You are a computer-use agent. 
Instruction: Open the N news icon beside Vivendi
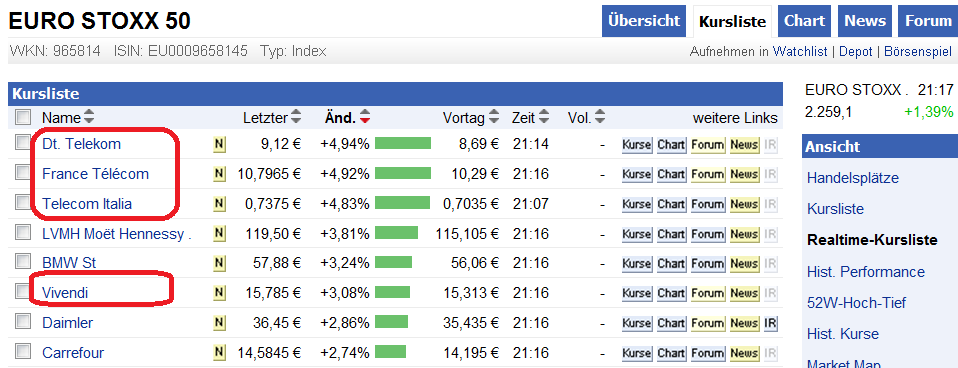(x=219, y=293)
